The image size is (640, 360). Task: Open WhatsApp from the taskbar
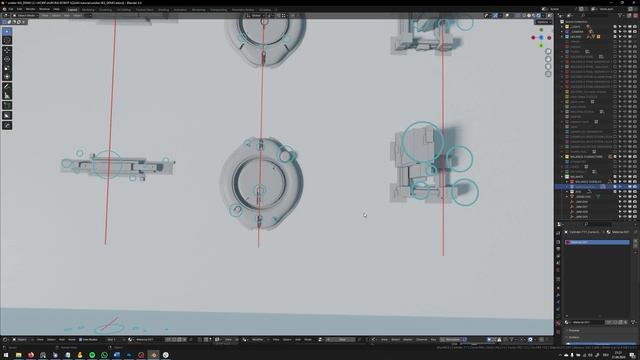pos(104,355)
